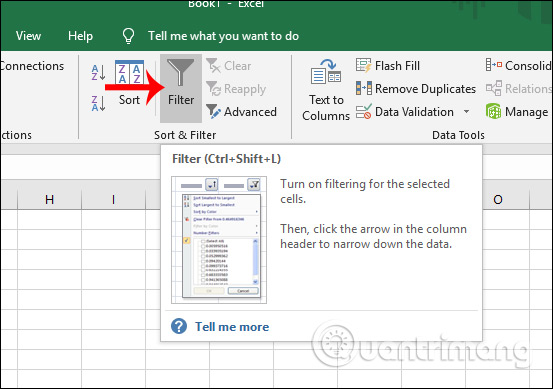553x389 pixels.
Task: Open the custom Sort dialog
Action: click(x=129, y=83)
